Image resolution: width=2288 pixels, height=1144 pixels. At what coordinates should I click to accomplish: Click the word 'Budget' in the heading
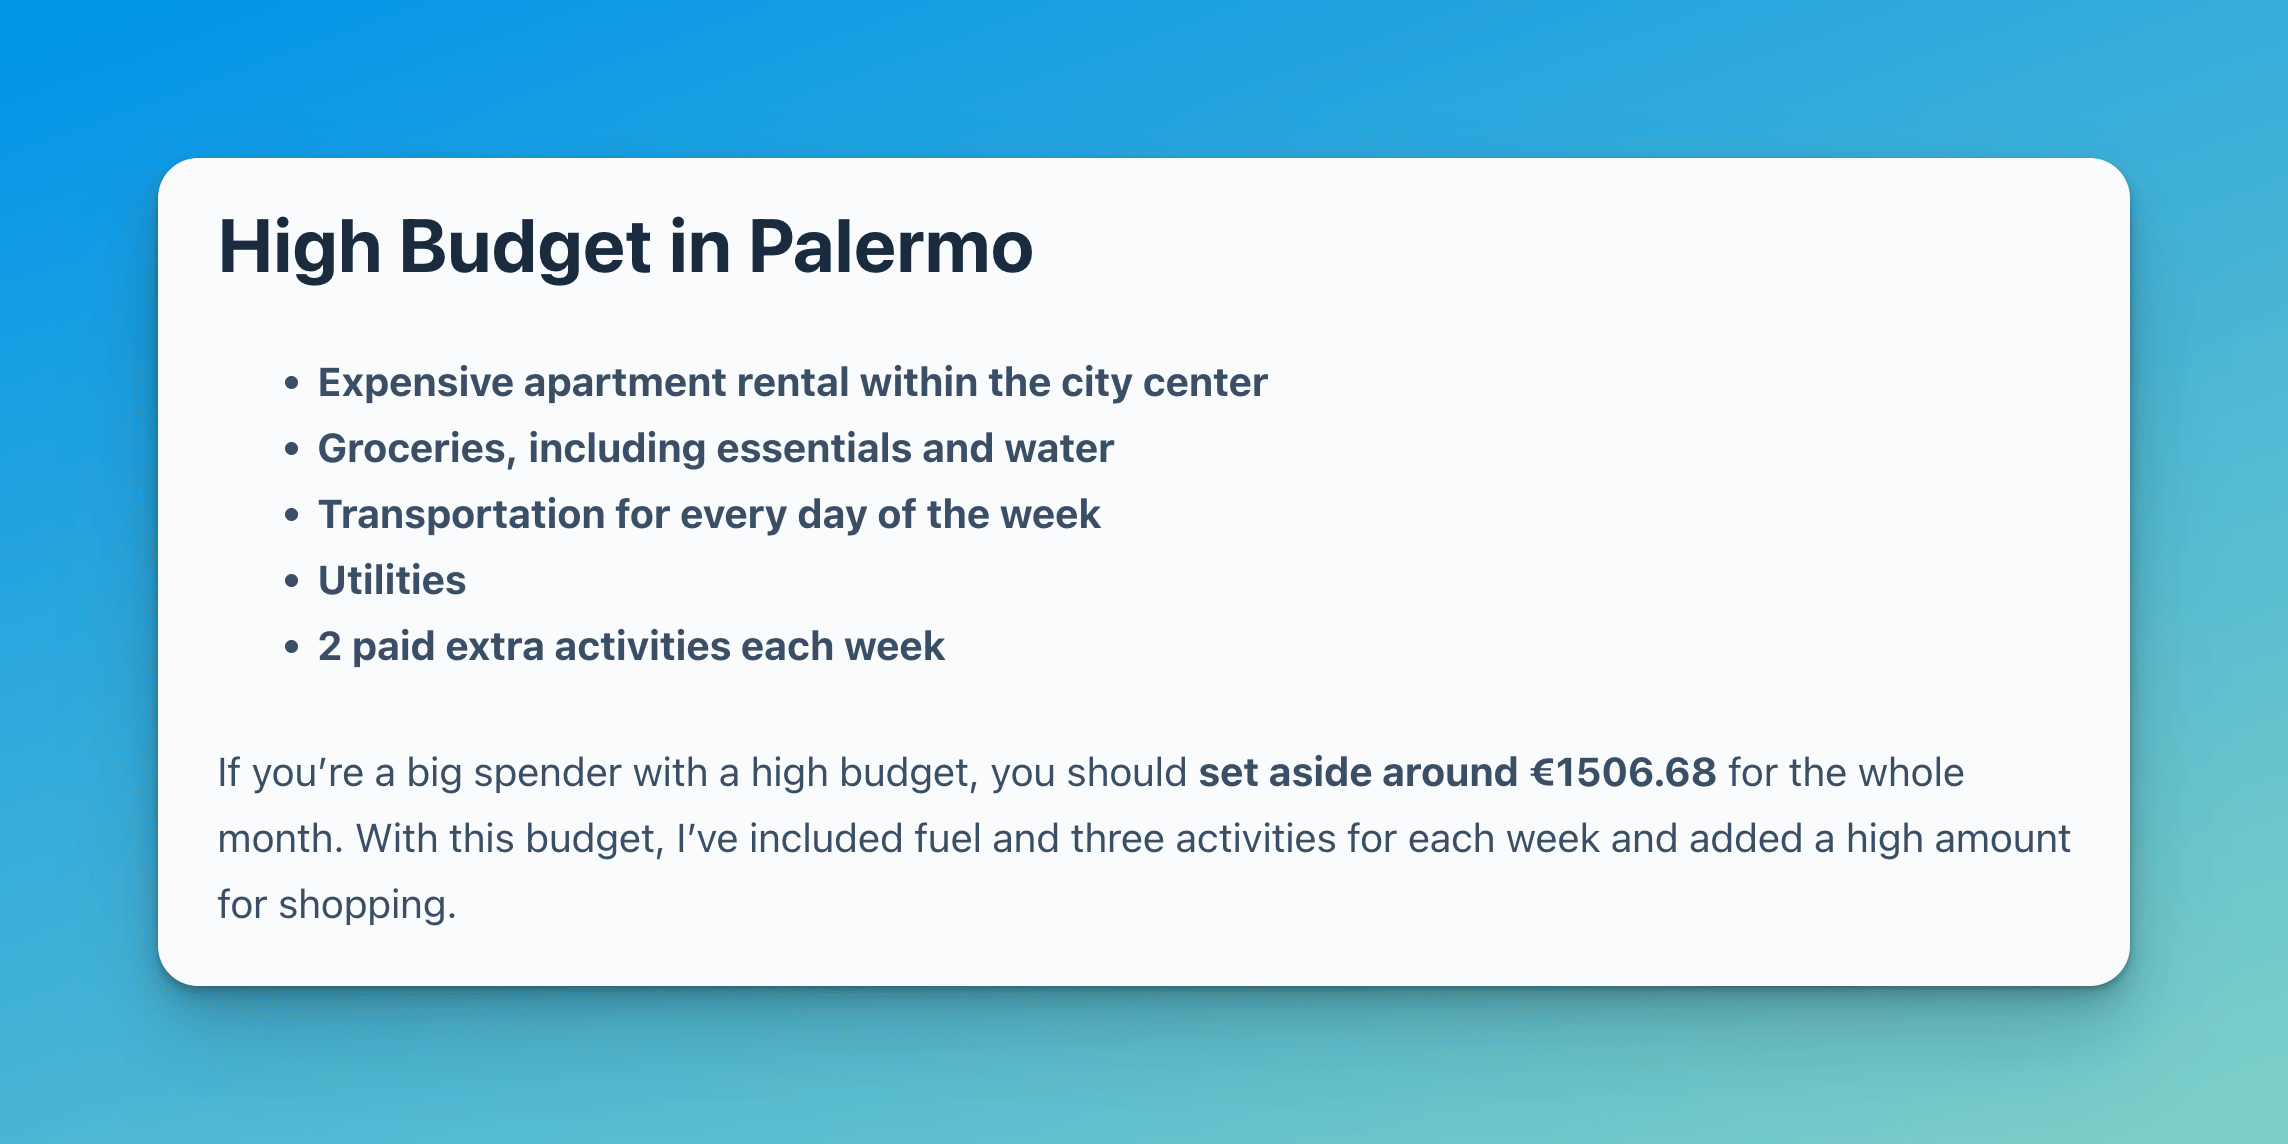point(525,247)
